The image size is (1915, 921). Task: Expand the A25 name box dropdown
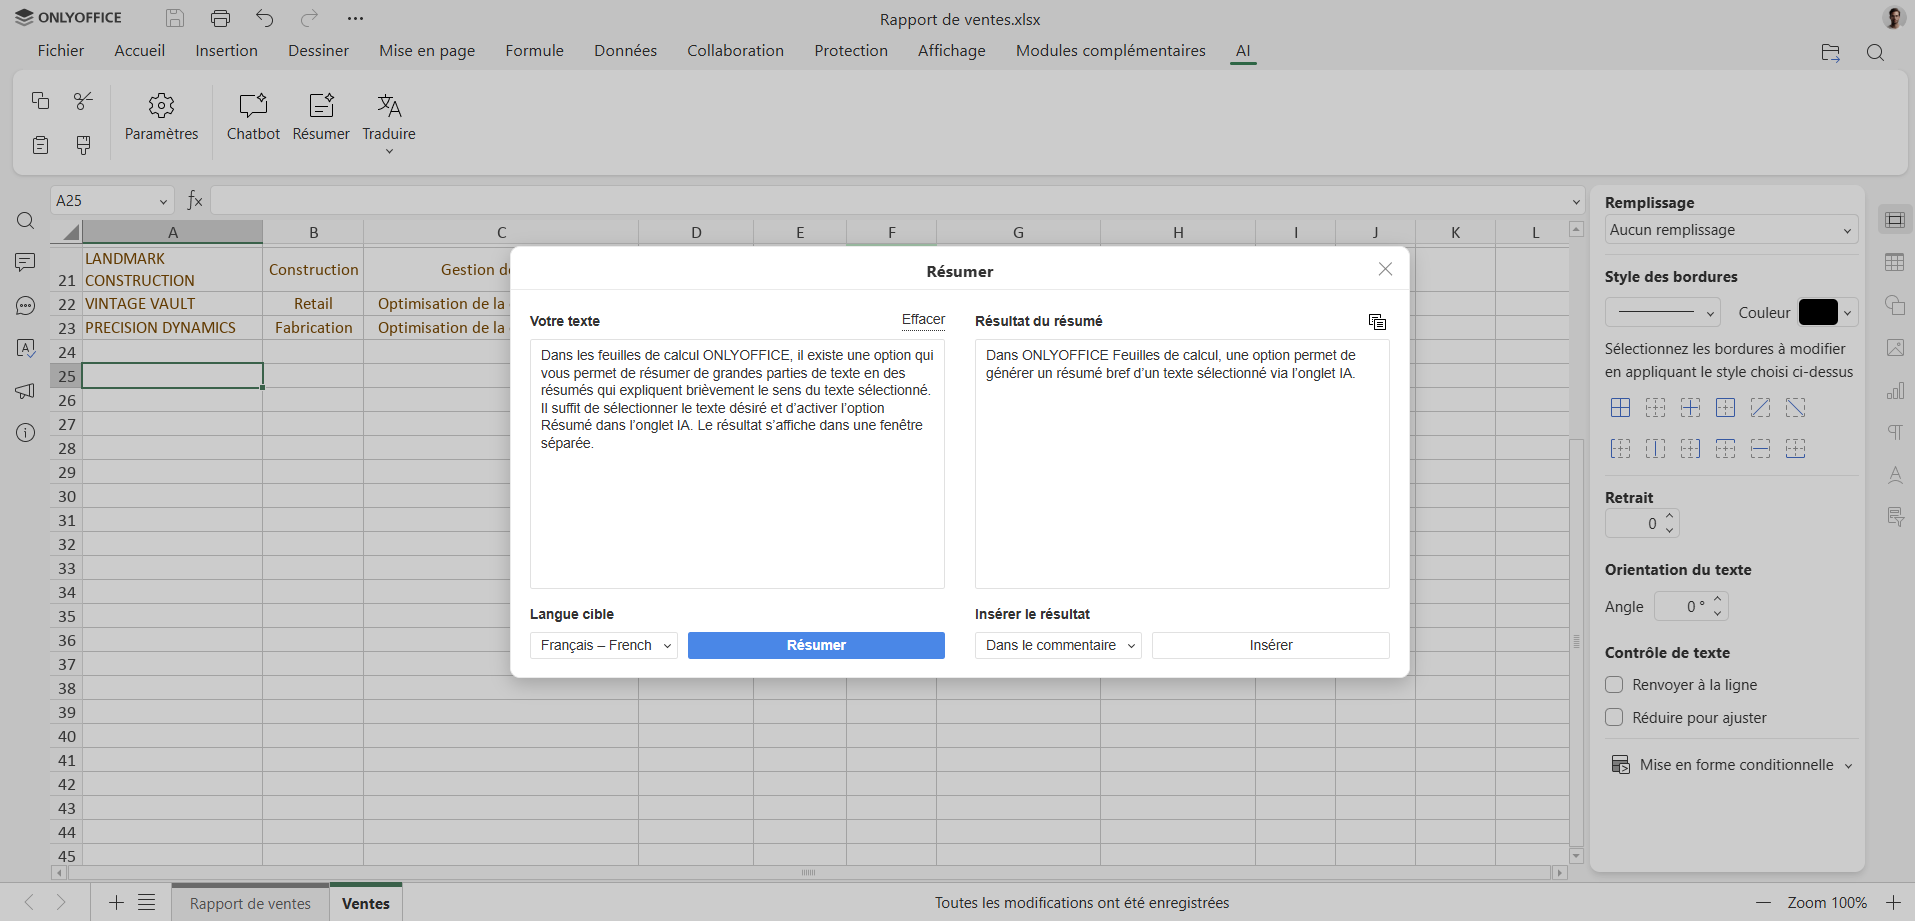pyautogui.click(x=163, y=202)
